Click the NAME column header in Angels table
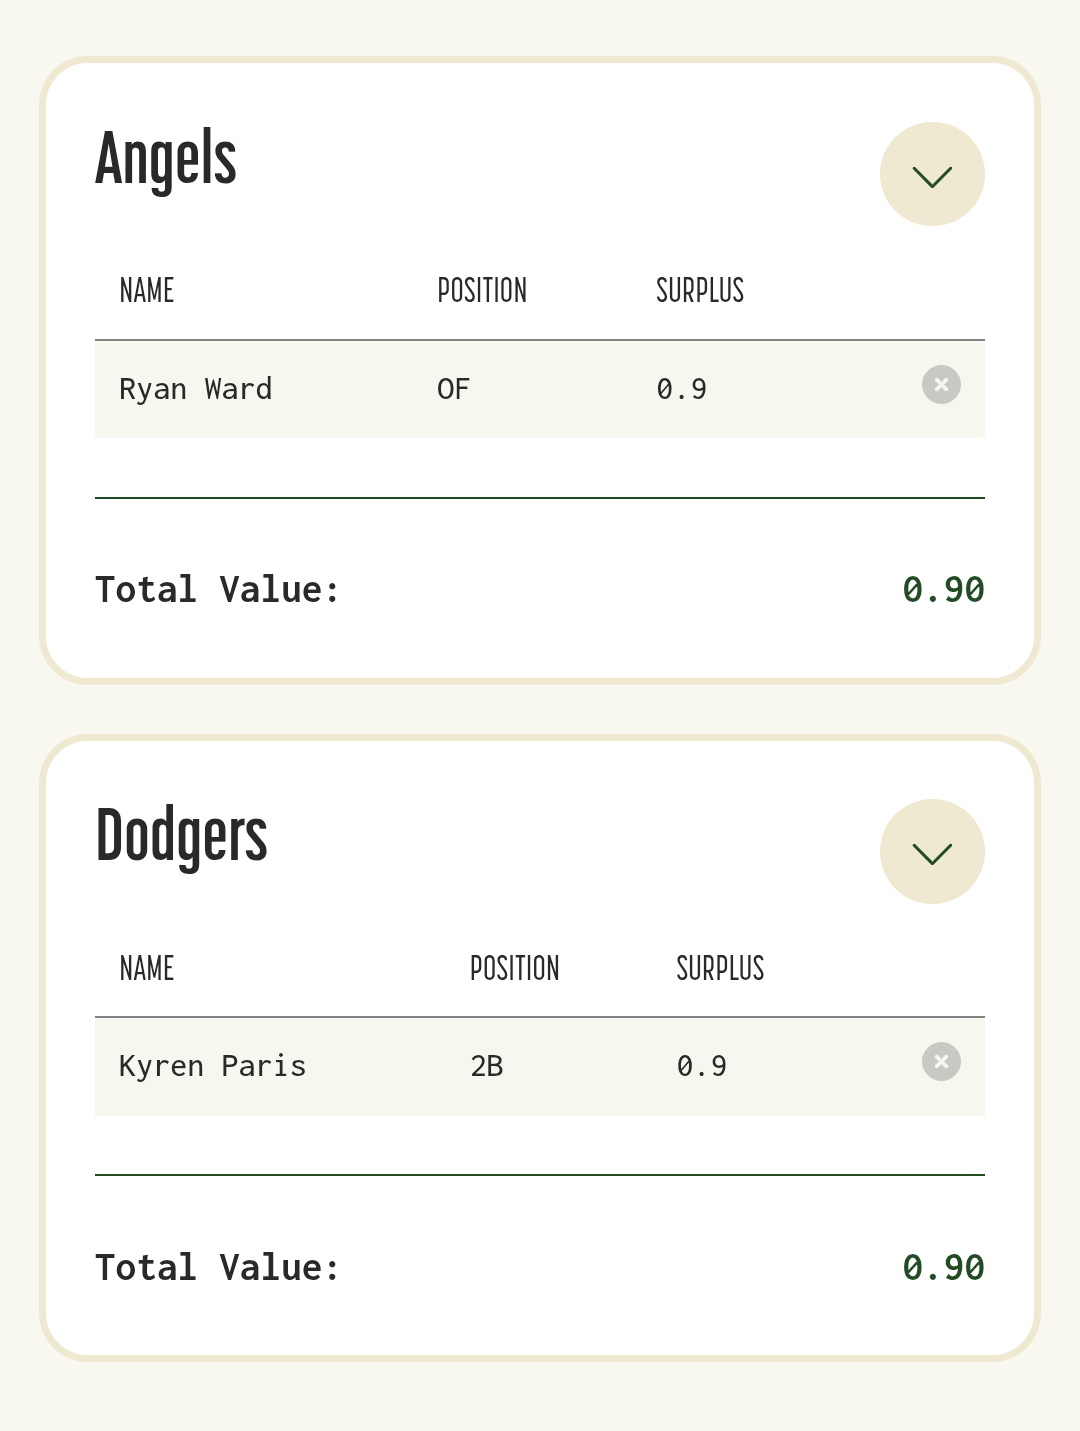 pos(147,291)
